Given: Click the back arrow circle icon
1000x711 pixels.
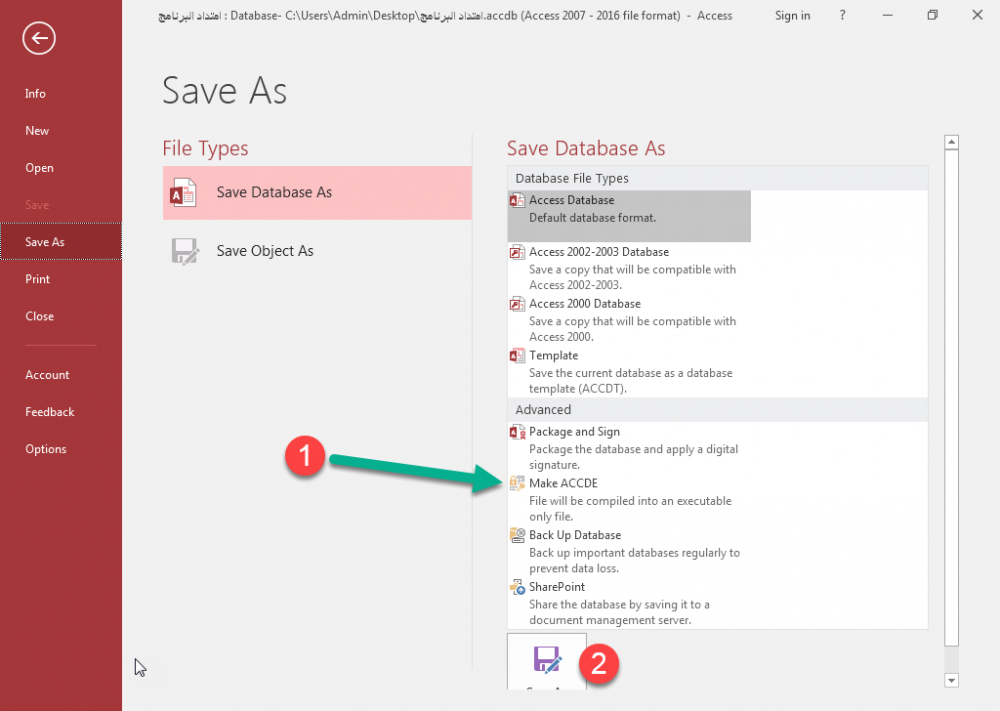Looking at the screenshot, I should click(x=39, y=38).
